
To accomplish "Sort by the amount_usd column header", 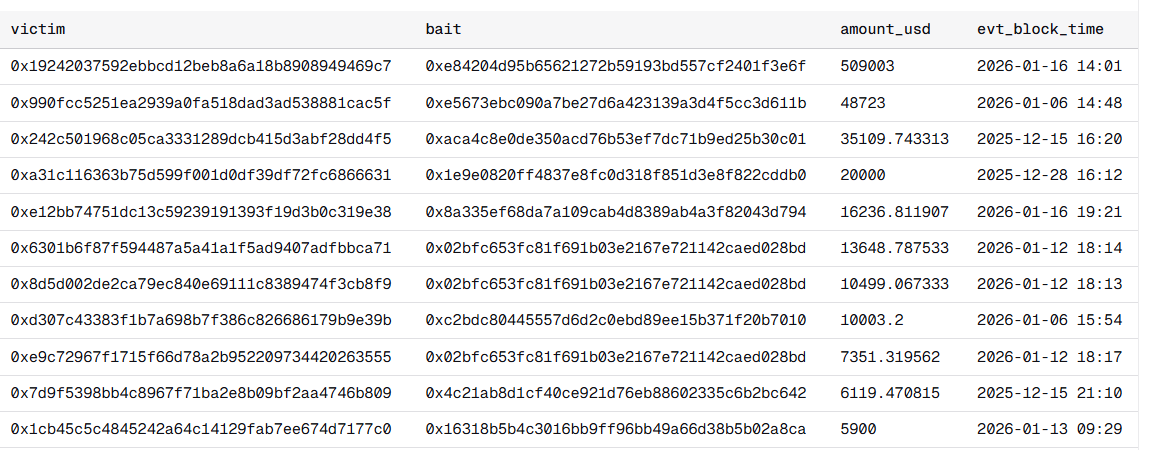I will [885, 29].
